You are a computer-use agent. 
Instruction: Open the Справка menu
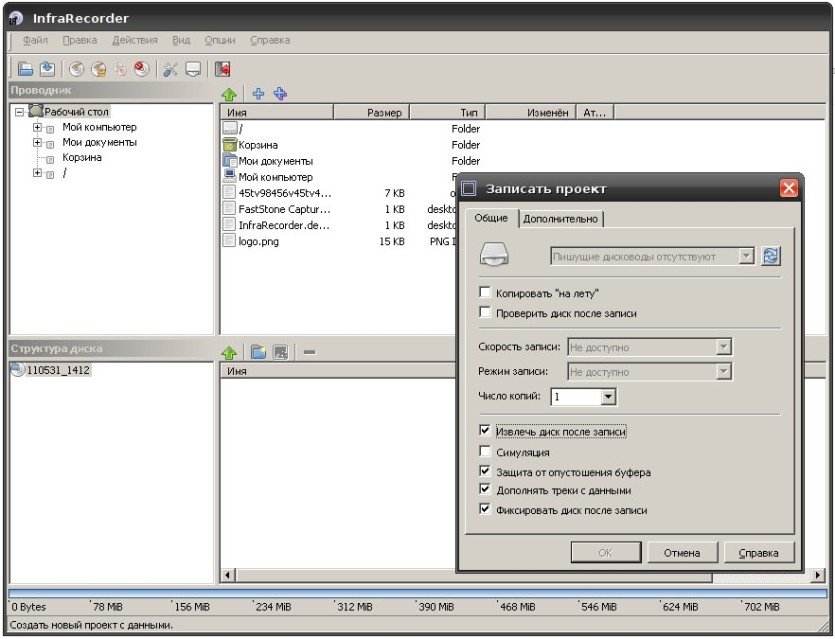pos(270,40)
